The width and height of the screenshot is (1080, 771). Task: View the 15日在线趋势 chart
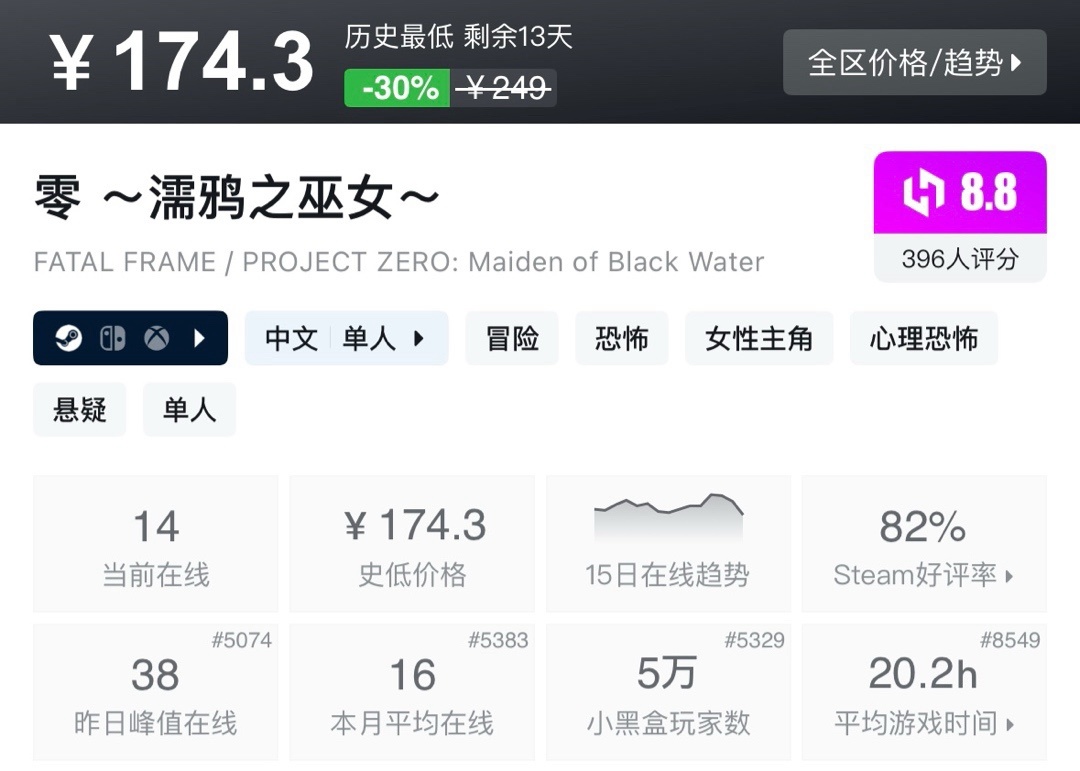[x=668, y=544]
